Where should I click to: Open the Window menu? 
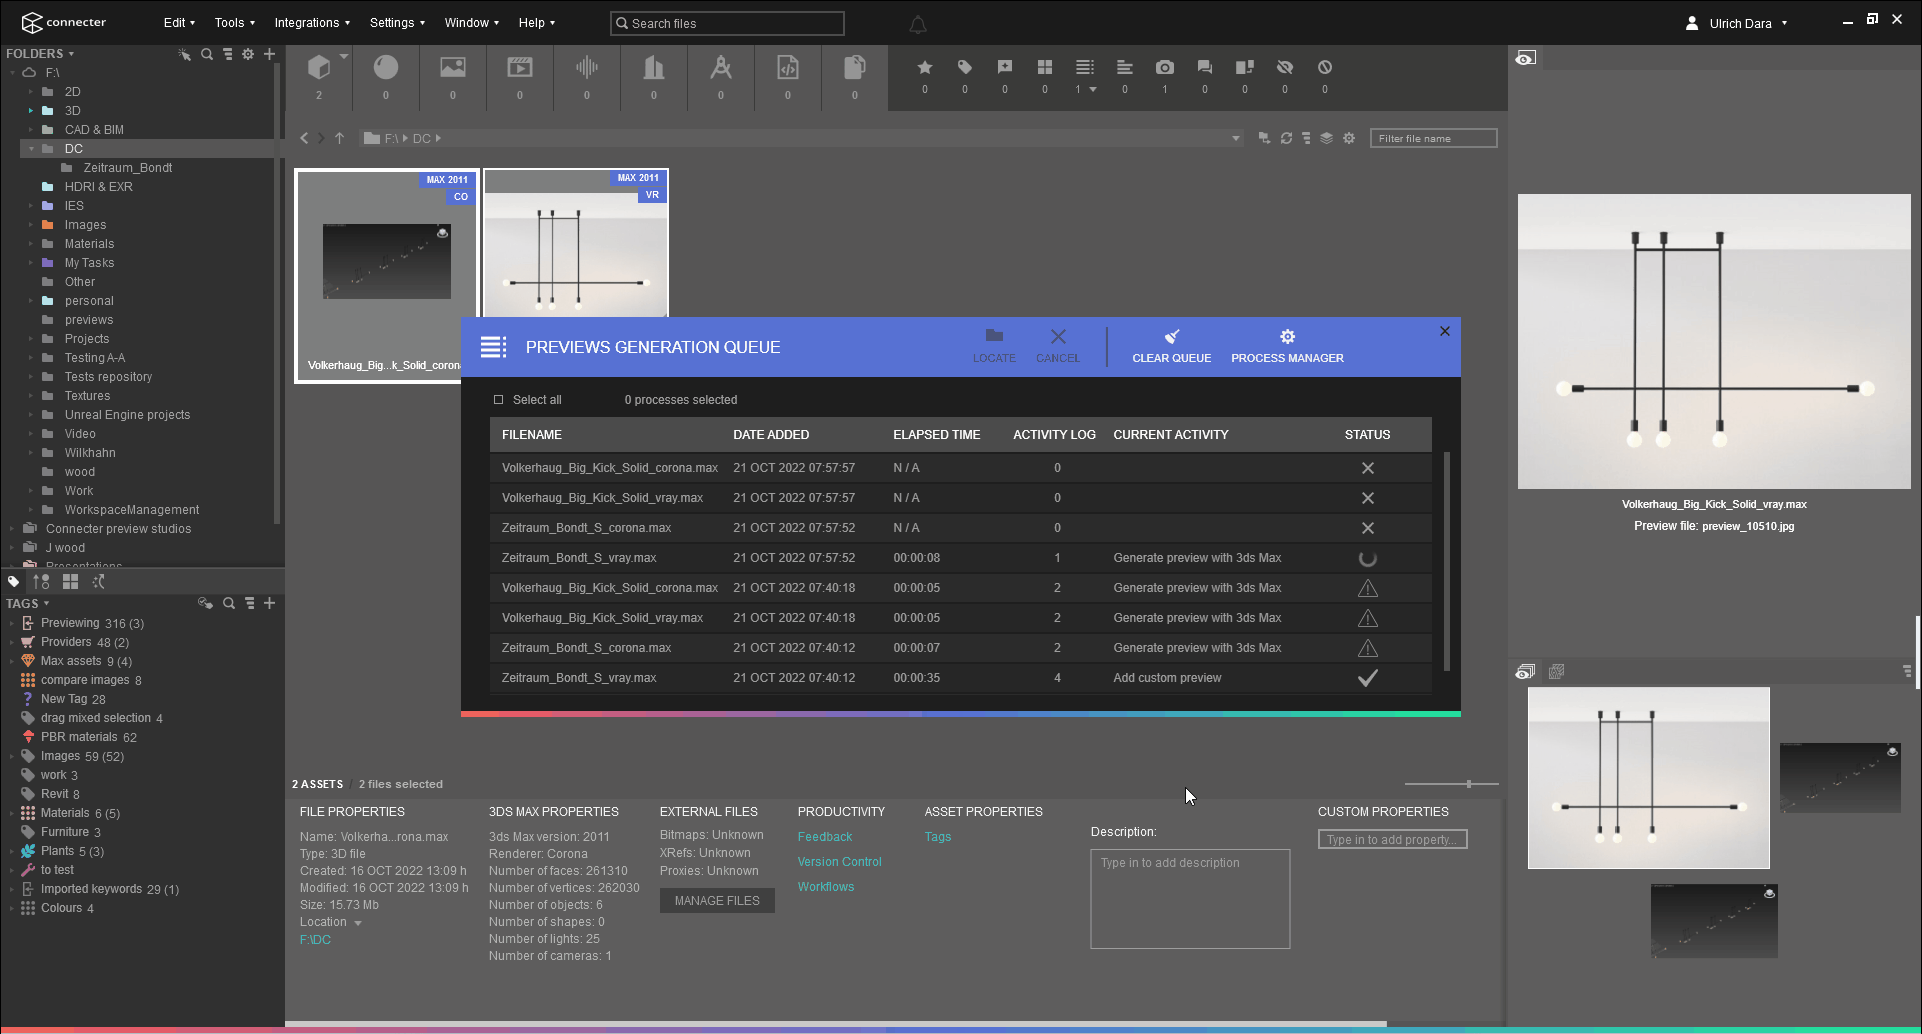click(472, 23)
